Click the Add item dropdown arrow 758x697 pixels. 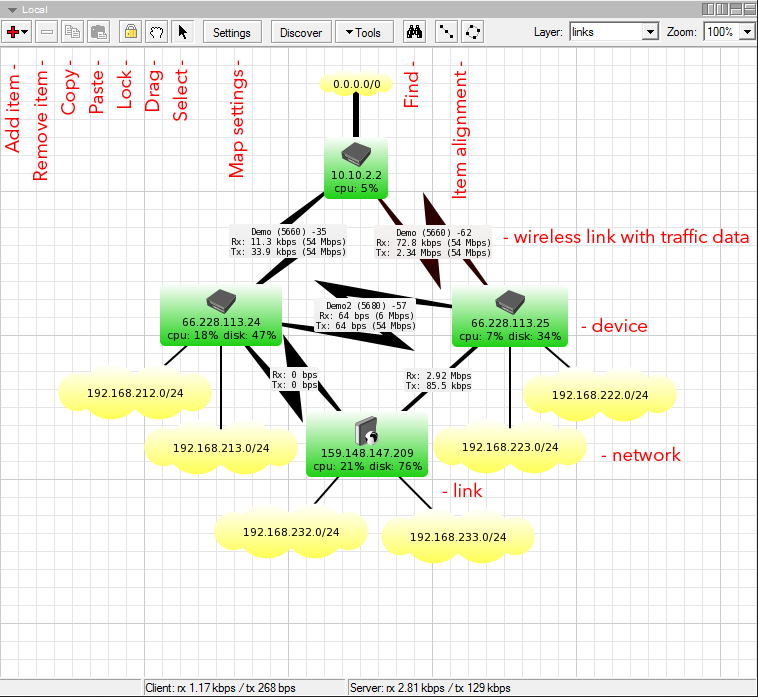[25, 32]
